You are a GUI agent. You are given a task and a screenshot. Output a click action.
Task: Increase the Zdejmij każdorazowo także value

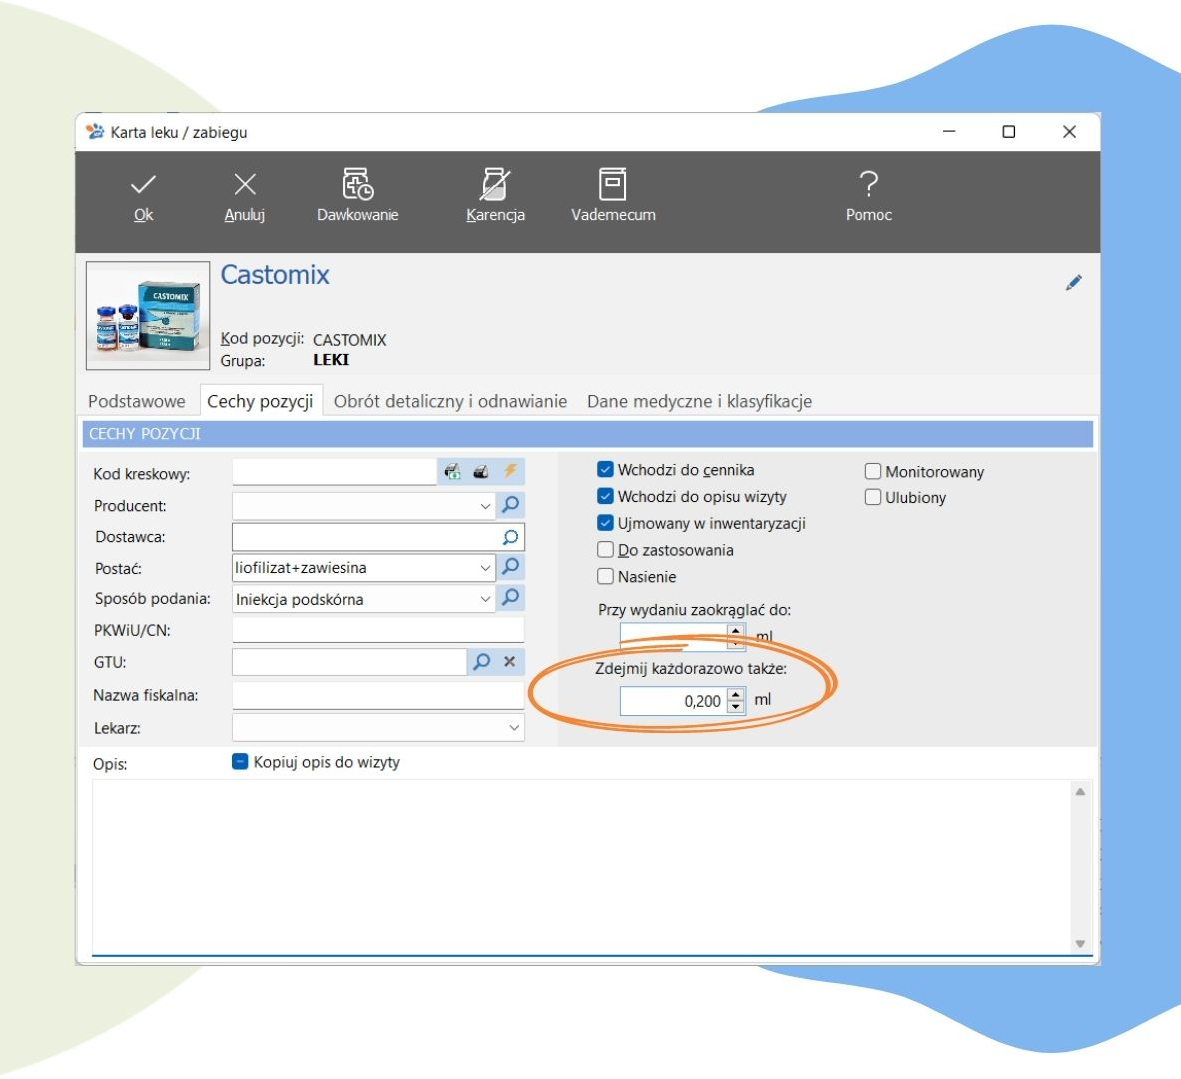pos(736,694)
